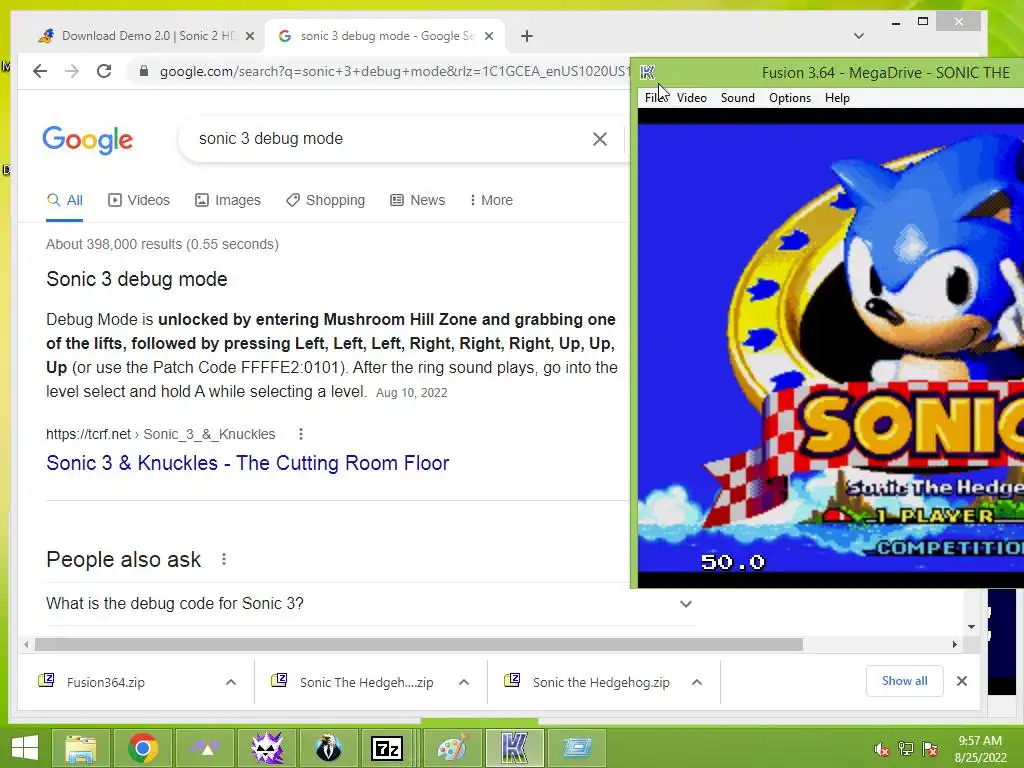Viewport: 1024px width, 768px height.
Task: Click 'About 398,000 results' text
Action: tap(163, 244)
